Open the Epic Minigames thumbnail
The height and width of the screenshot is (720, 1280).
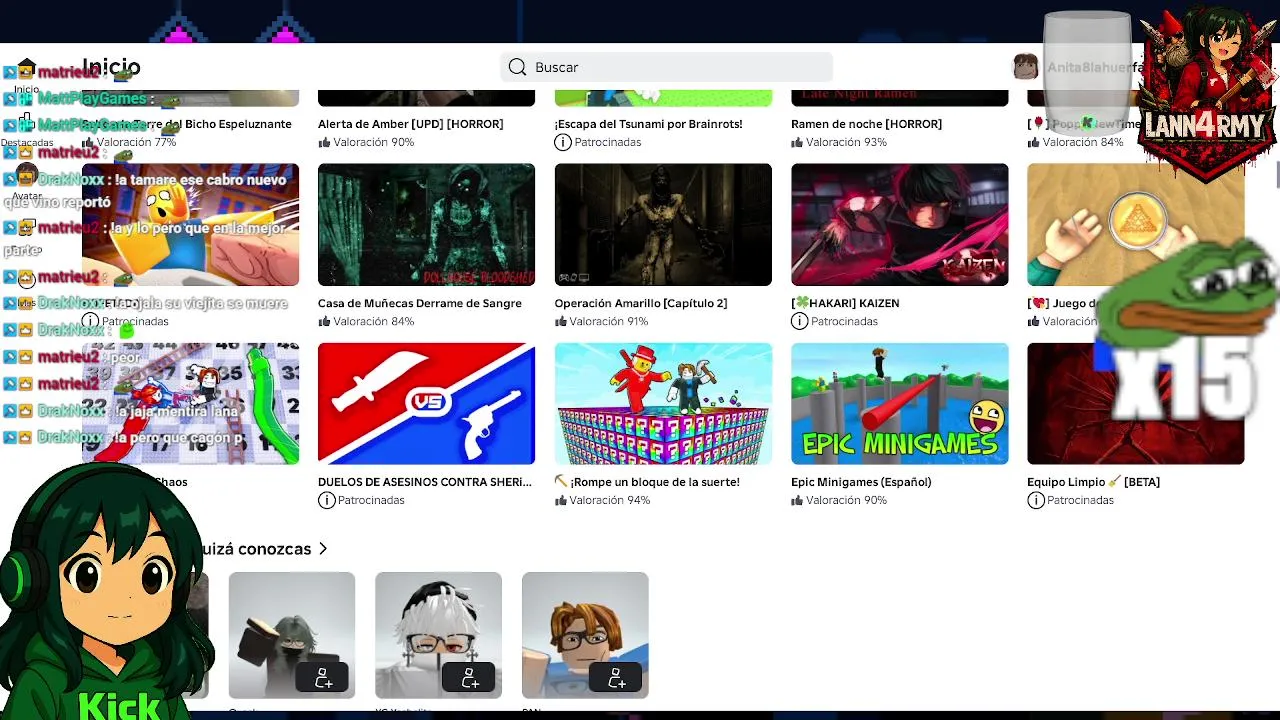point(899,404)
